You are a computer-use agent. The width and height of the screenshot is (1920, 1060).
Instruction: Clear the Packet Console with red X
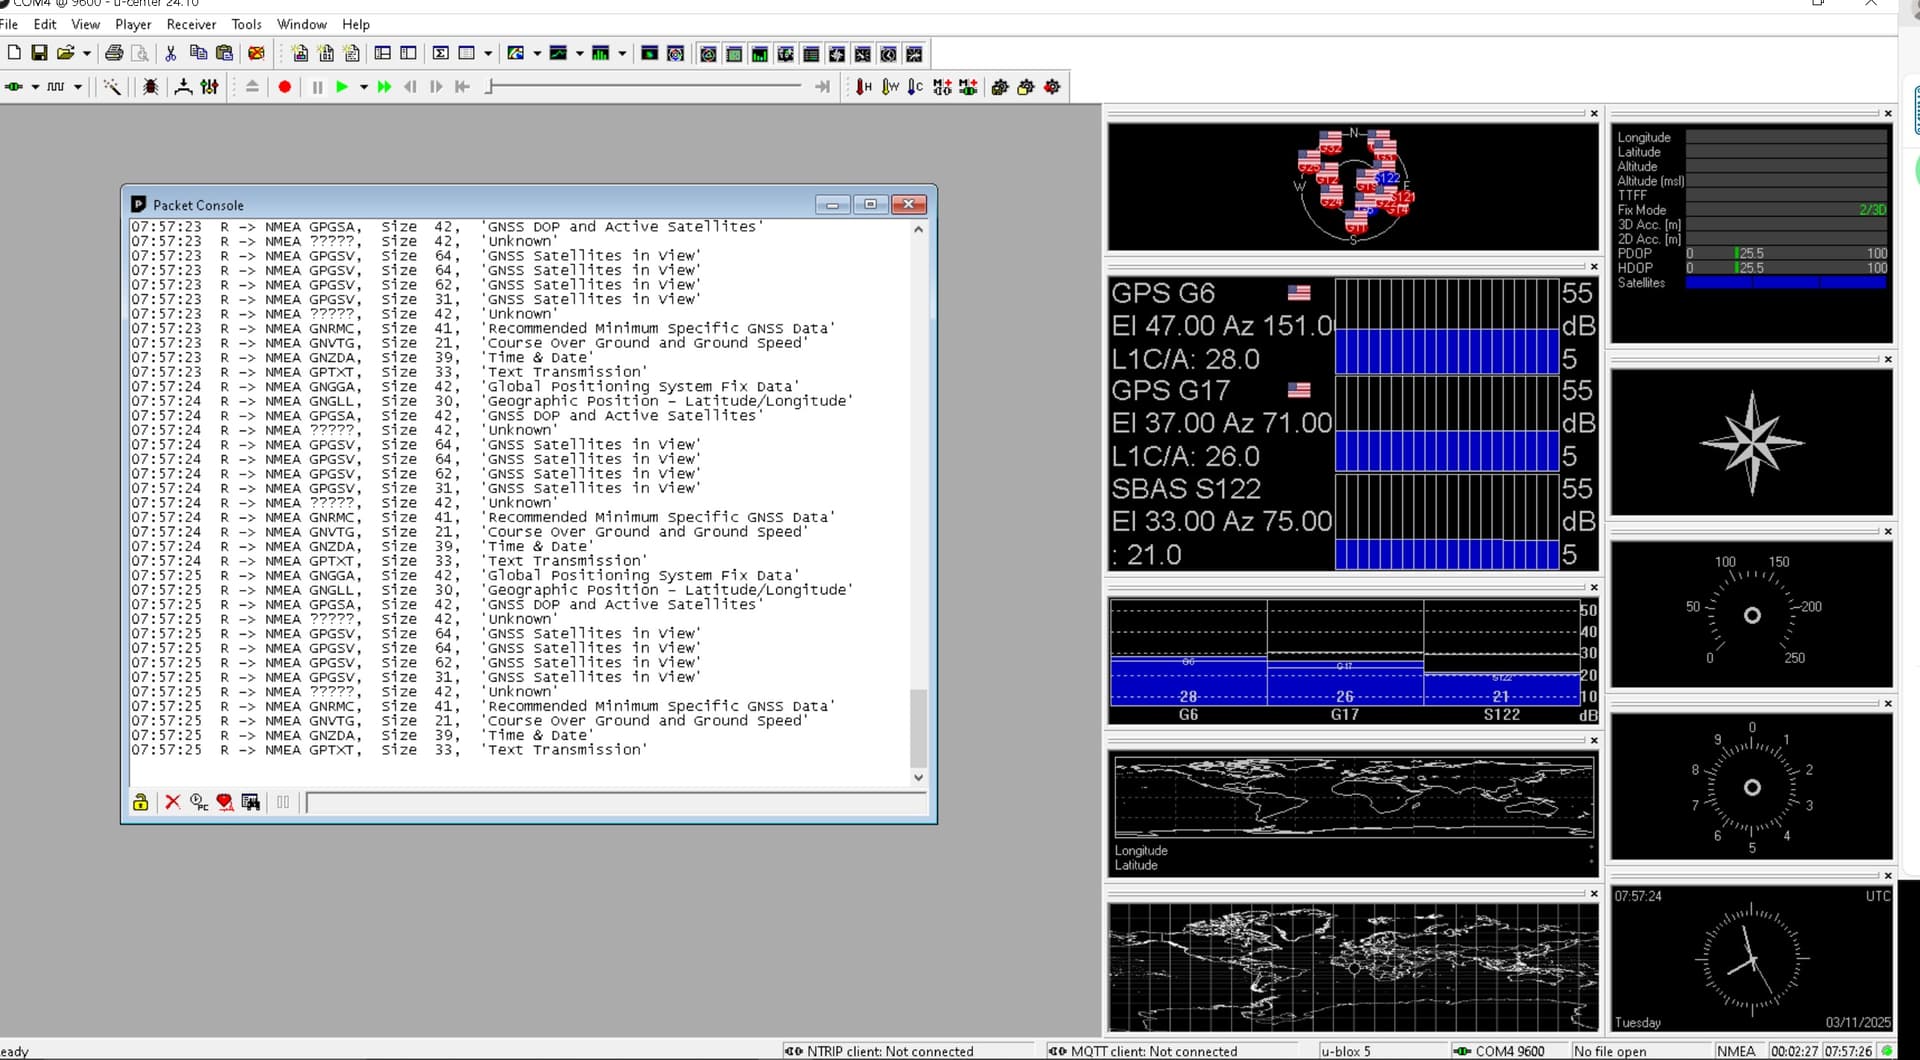point(172,802)
